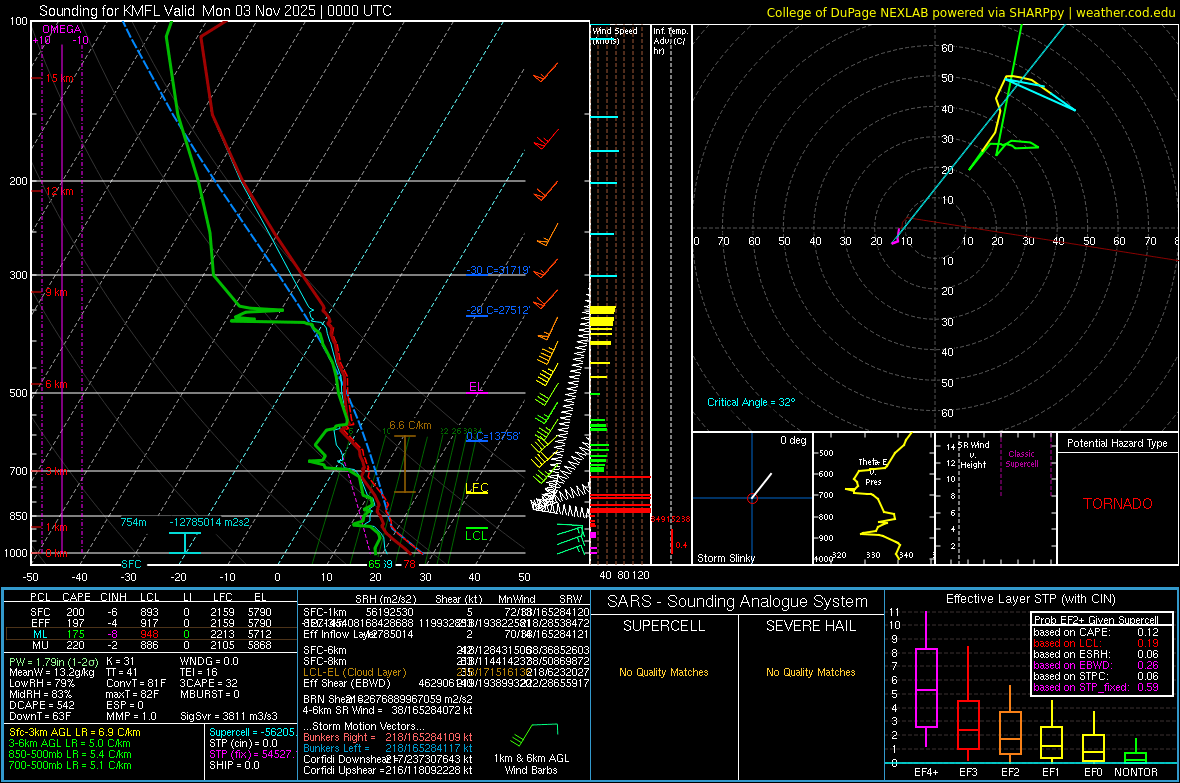1180x783 pixels.
Task: Select 'Sfc-3km AGL LR = 6.9 C/km'
Action: (75, 732)
